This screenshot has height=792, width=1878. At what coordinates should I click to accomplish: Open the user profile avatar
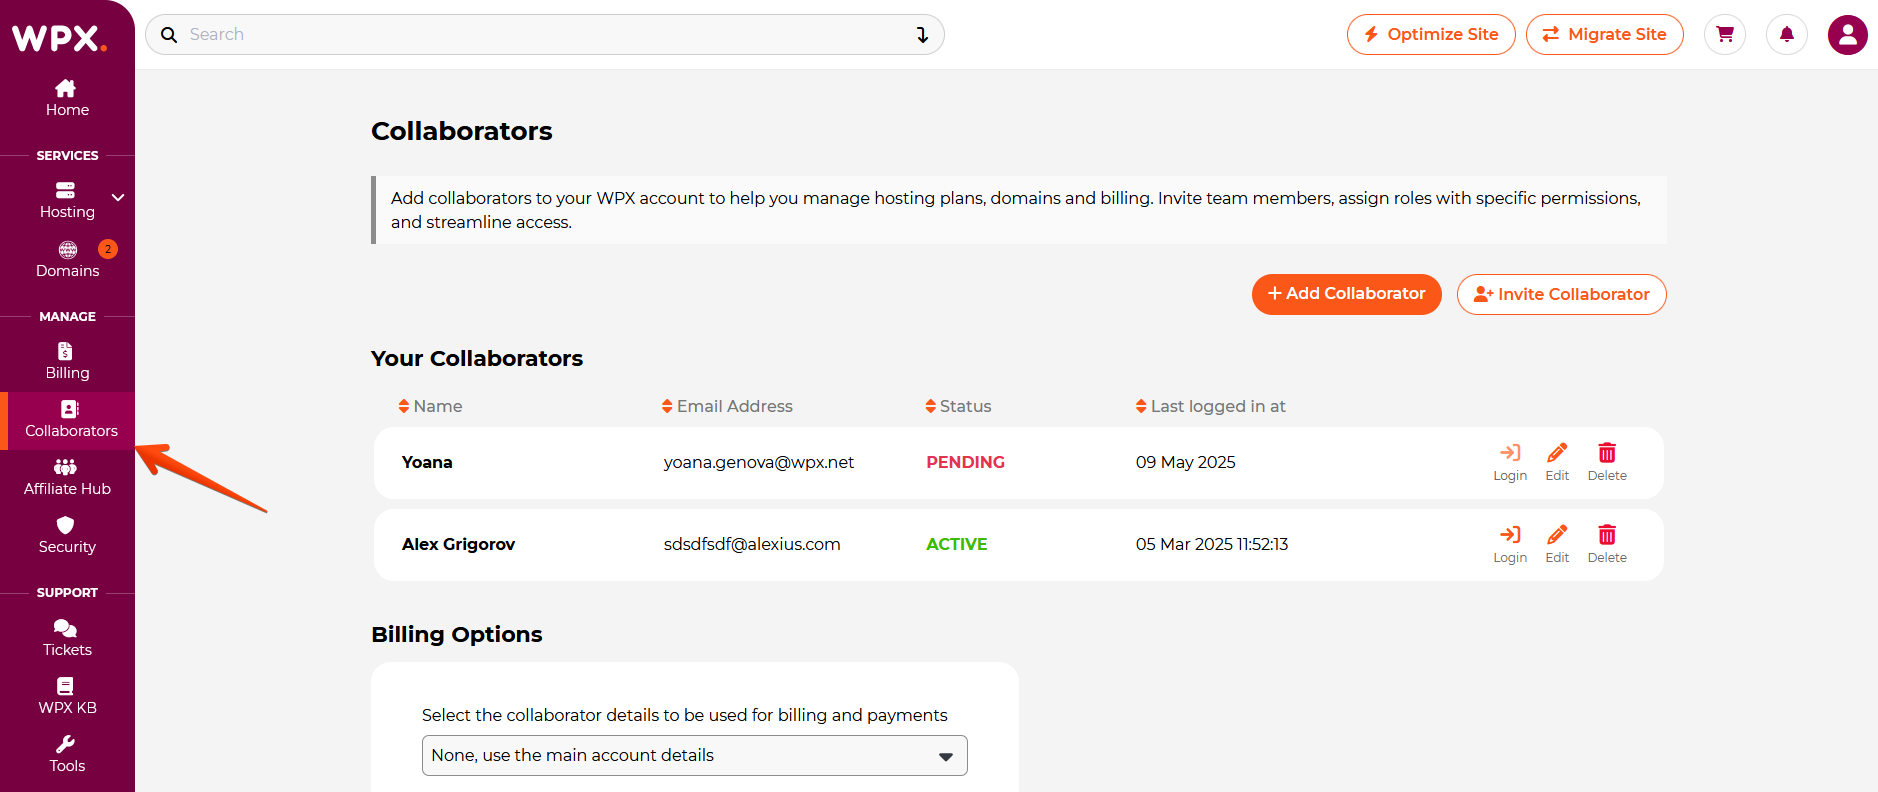point(1847,35)
